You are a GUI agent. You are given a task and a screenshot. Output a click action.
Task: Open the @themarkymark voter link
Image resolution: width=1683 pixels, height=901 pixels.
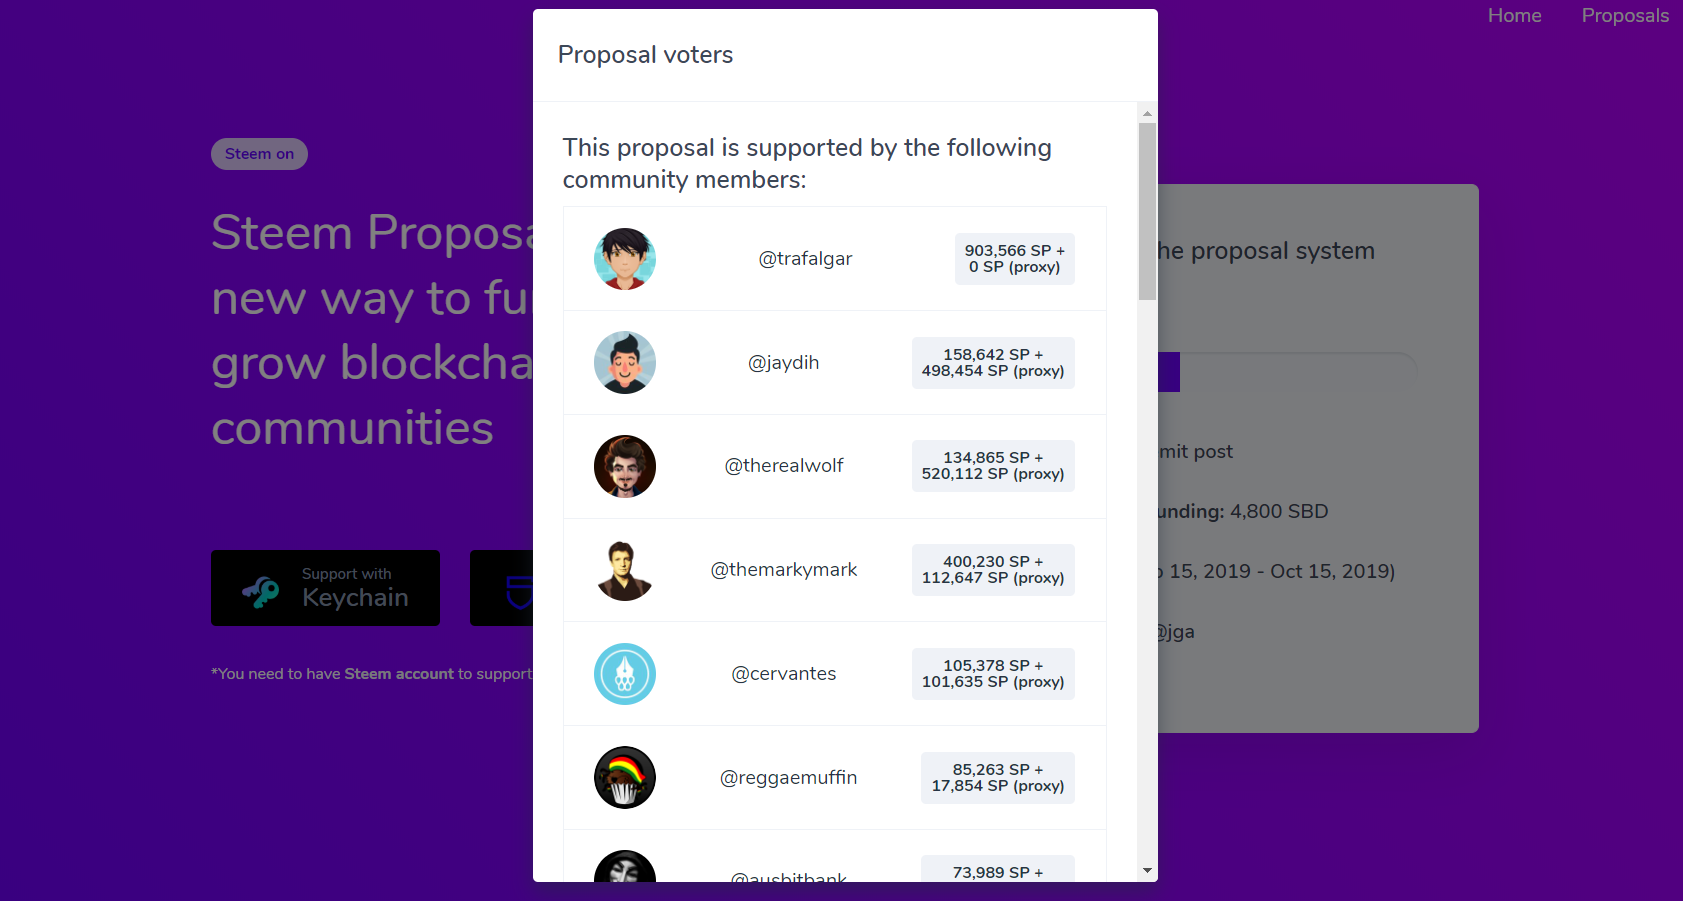(784, 570)
